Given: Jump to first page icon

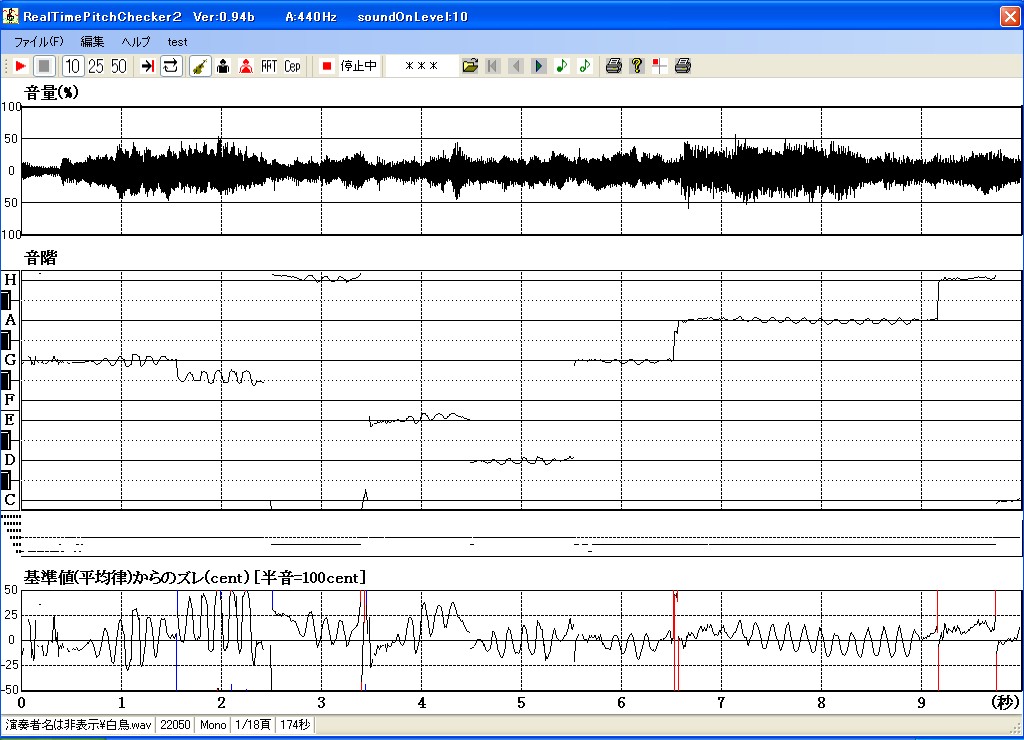Looking at the screenshot, I should click(x=492, y=66).
